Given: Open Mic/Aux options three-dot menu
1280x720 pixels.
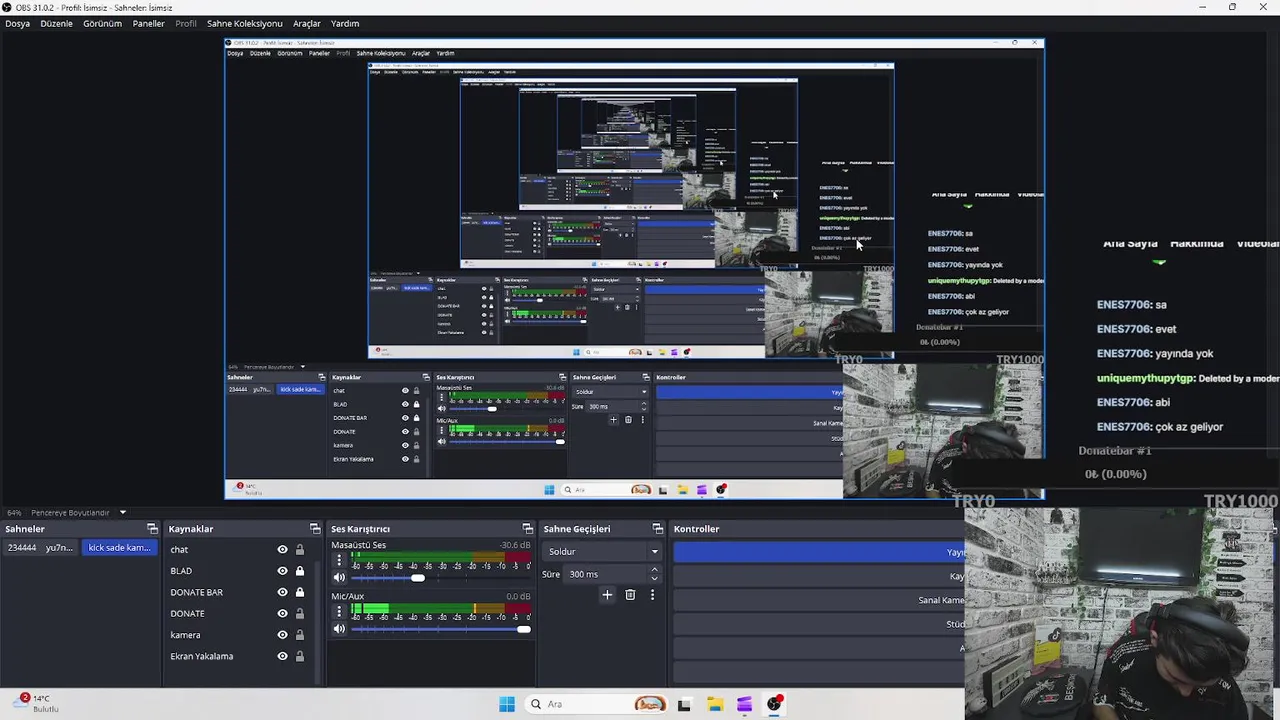Looking at the screenshot, I should pos(339,611).
